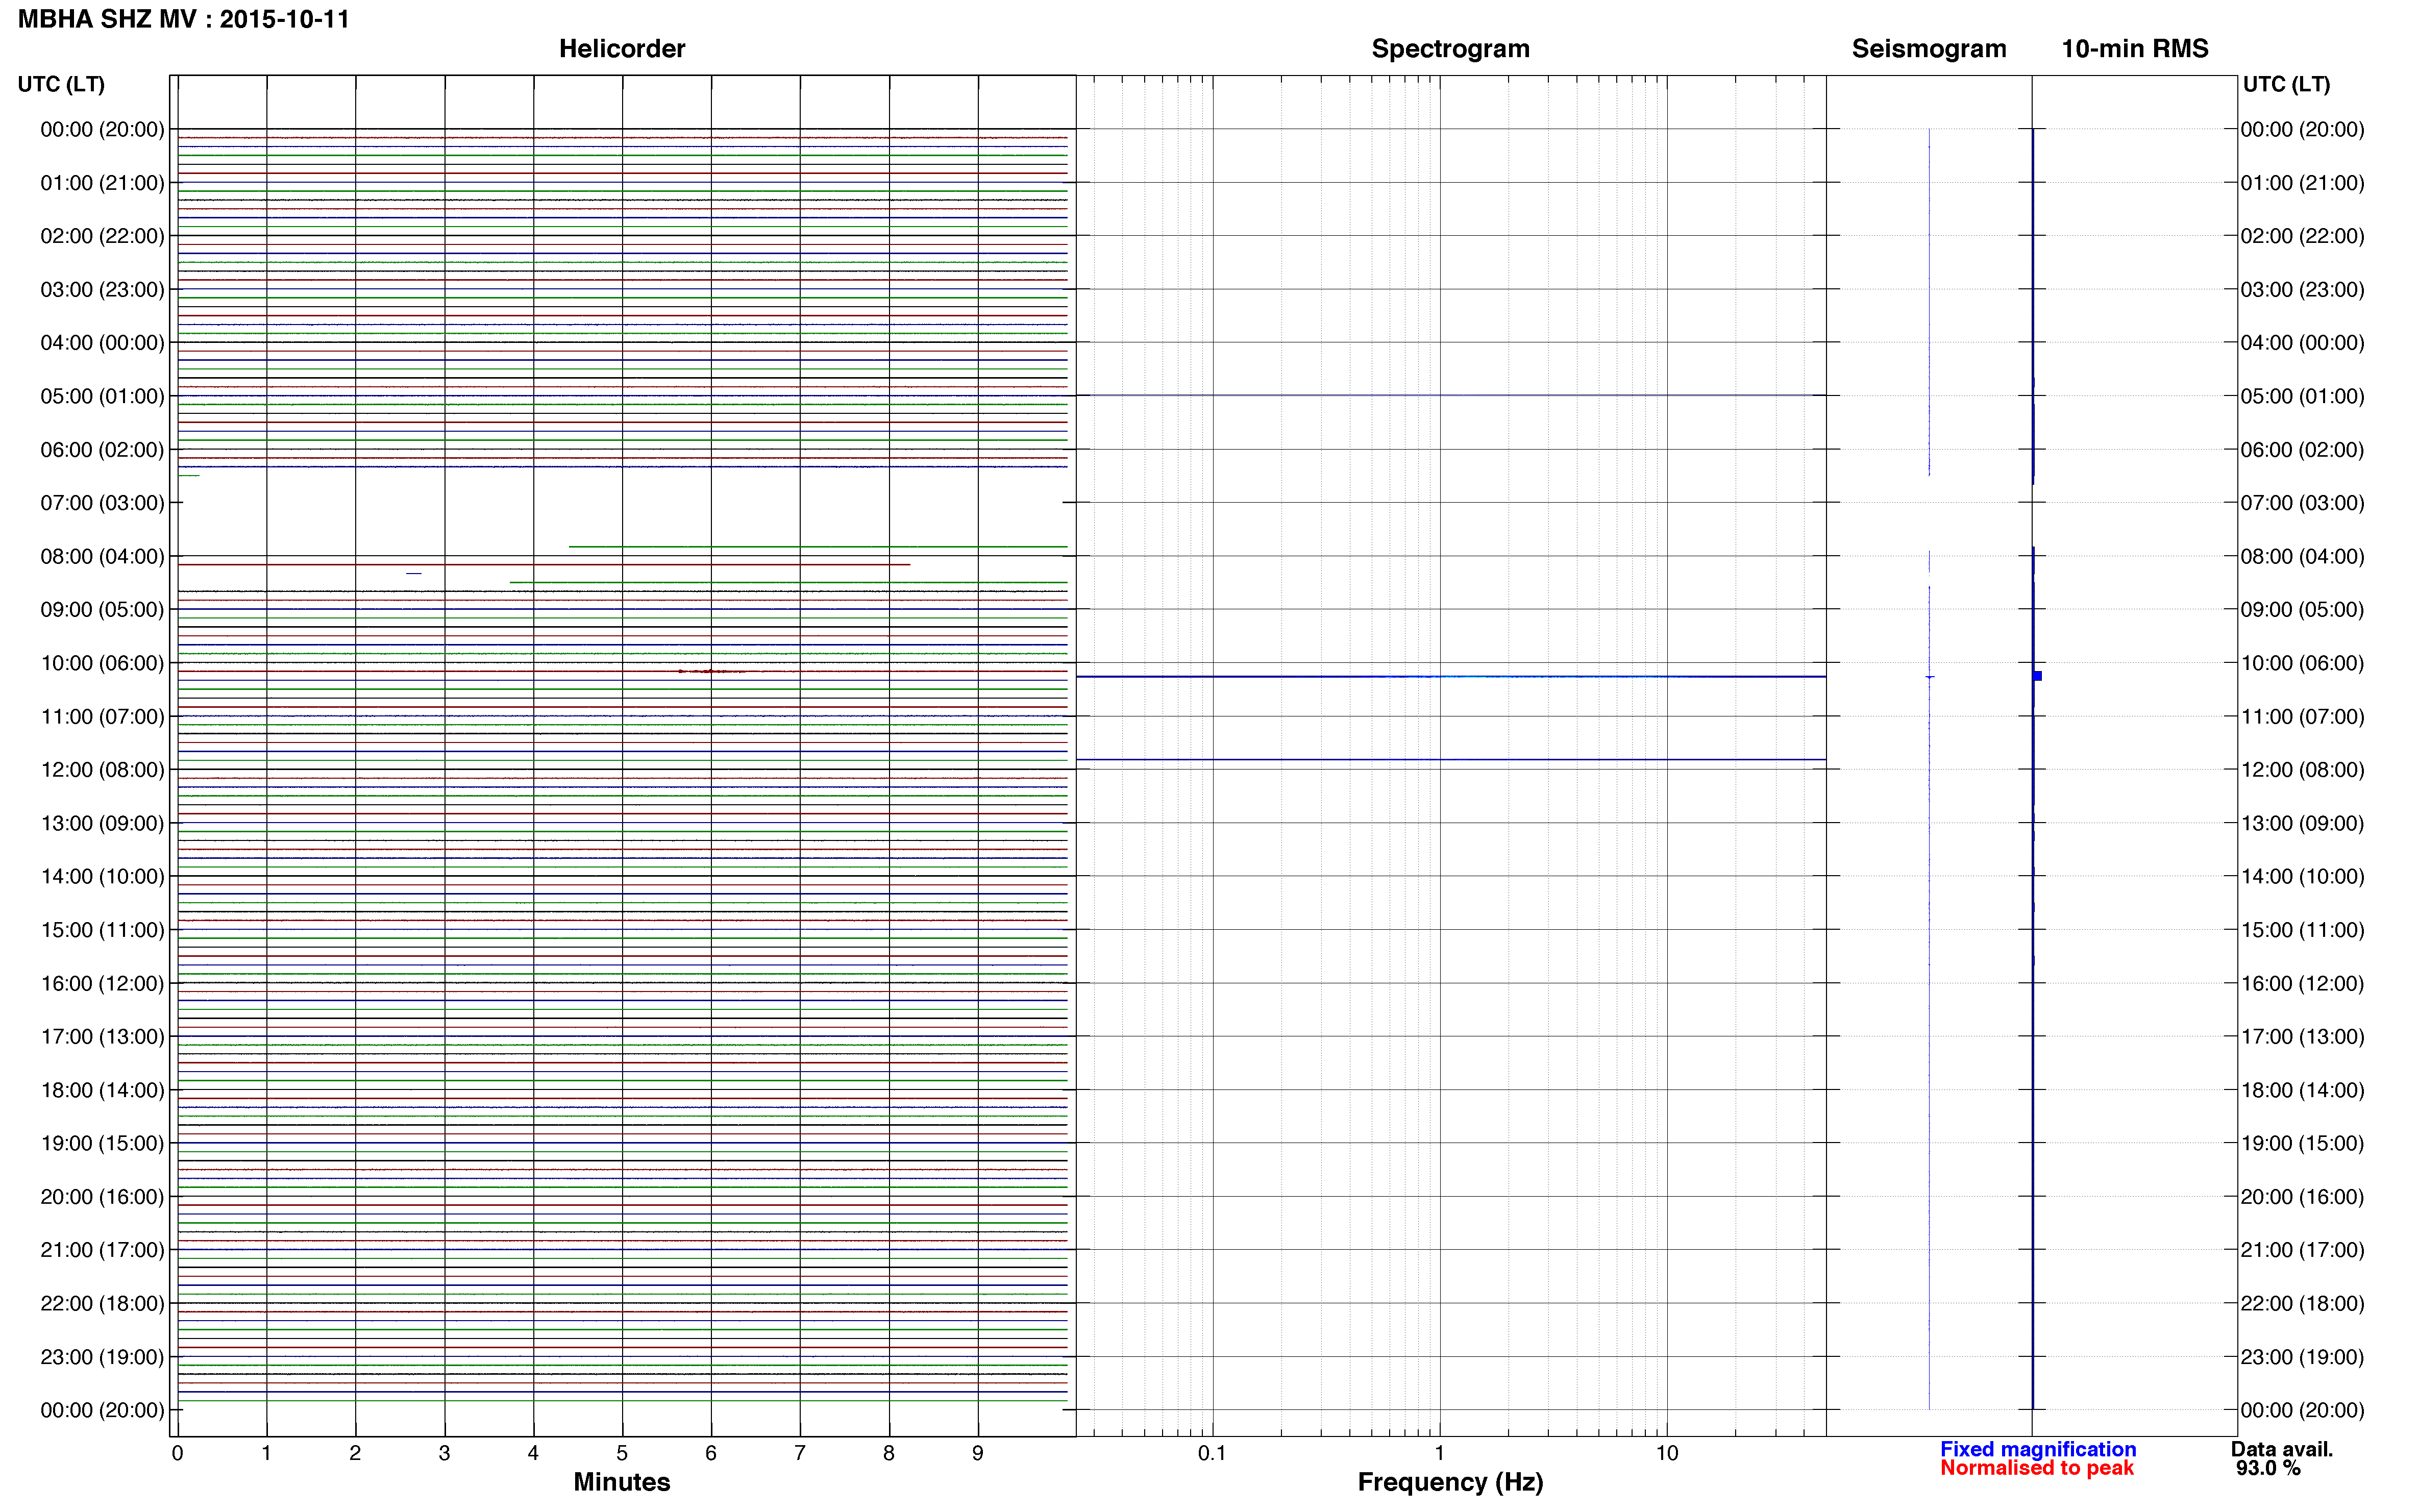
Task: Click the plot title 'MBHA SHZ MV : 2015-10-11'
Action: click(184, 19)
